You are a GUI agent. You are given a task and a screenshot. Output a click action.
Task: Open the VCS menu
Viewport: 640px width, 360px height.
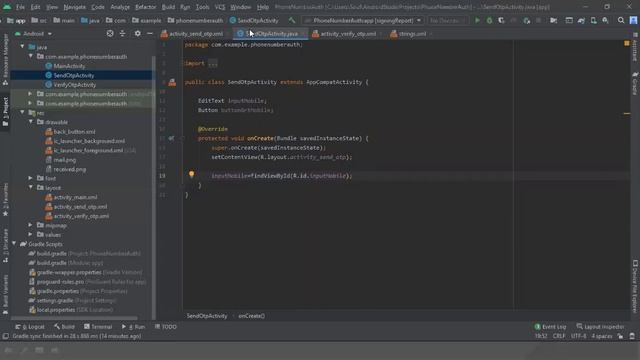[x=220, y=7]
